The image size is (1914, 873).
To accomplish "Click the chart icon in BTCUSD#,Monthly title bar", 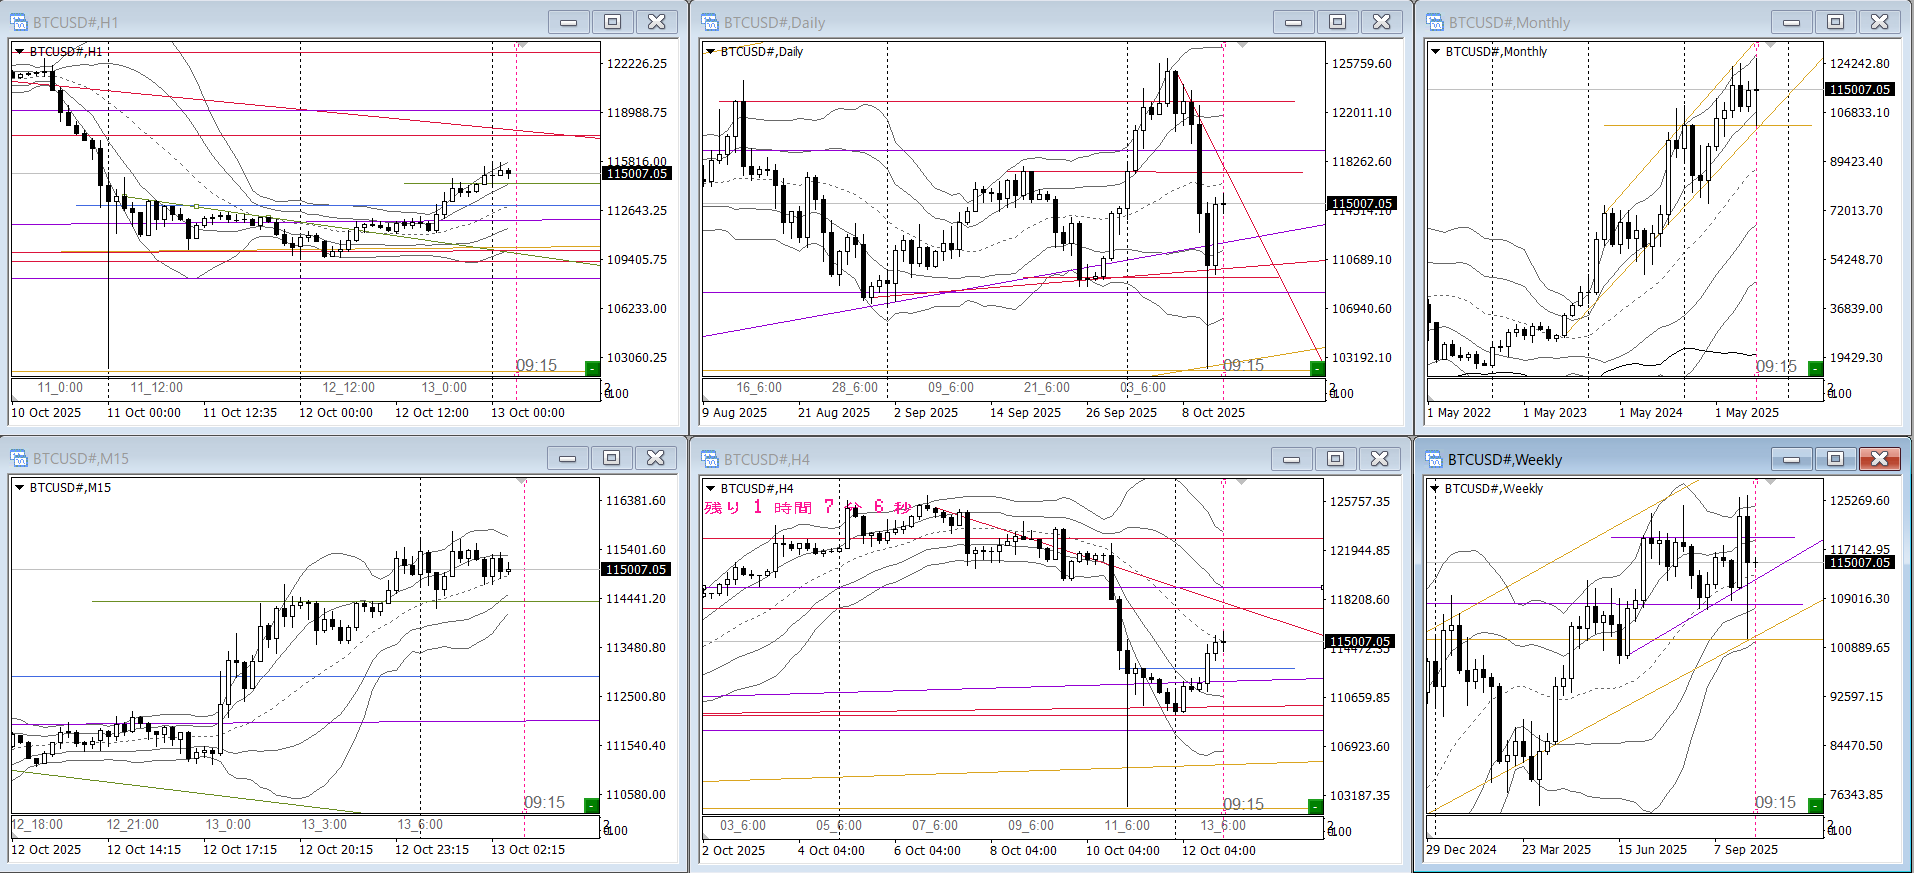I will [x=1435, y=22].
